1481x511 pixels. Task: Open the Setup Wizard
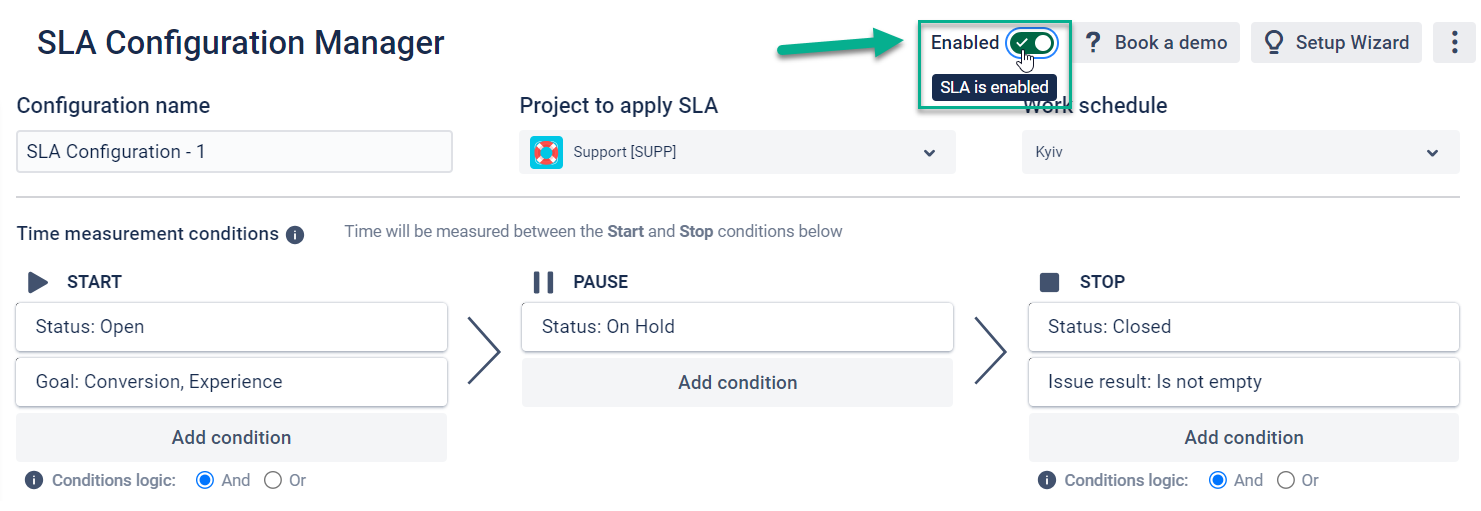[1336, 43]
